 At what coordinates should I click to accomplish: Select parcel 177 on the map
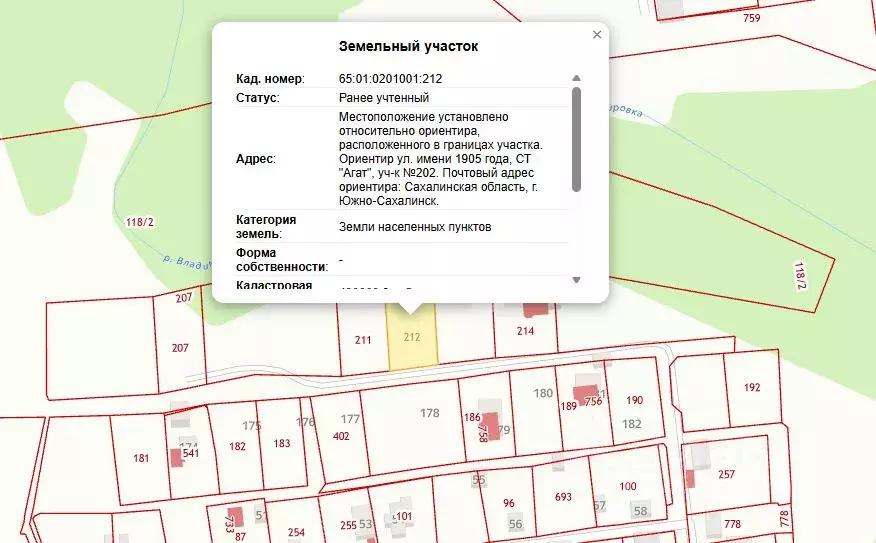pyautogui.click(x=349, y=420)
